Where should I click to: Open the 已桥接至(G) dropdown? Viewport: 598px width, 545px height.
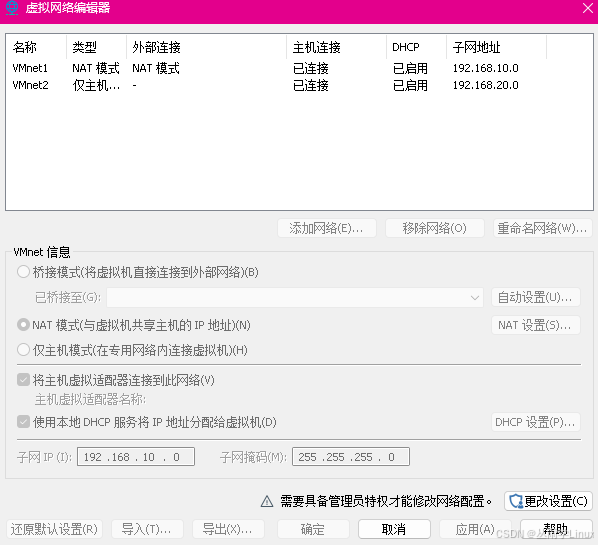click(x=295, y=297)
